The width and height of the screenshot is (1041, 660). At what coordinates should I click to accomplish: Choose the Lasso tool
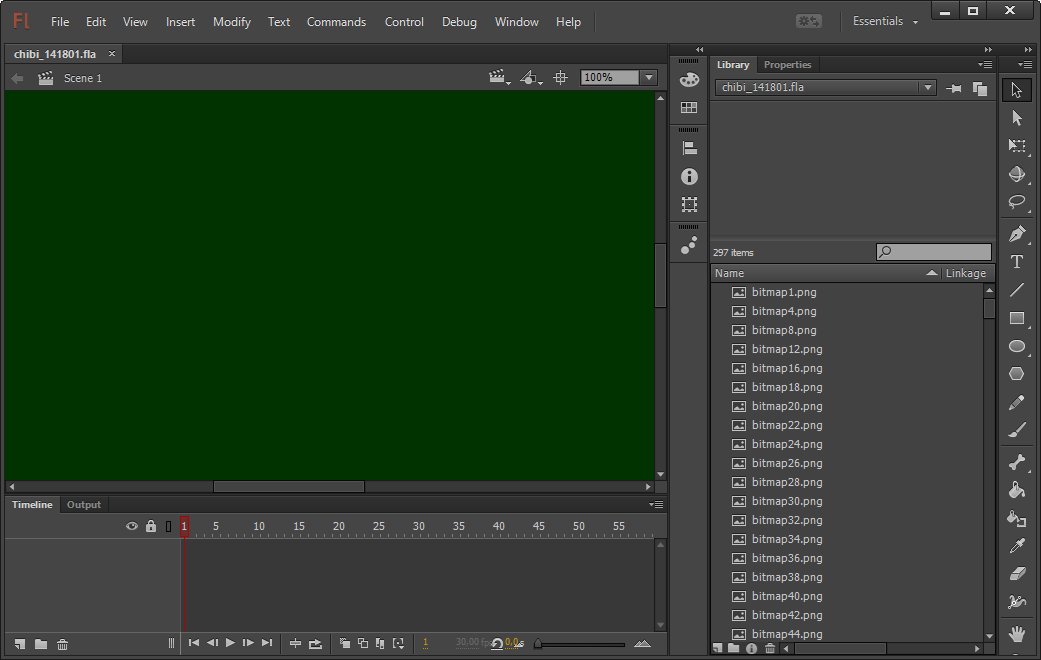click(1017, 202)
